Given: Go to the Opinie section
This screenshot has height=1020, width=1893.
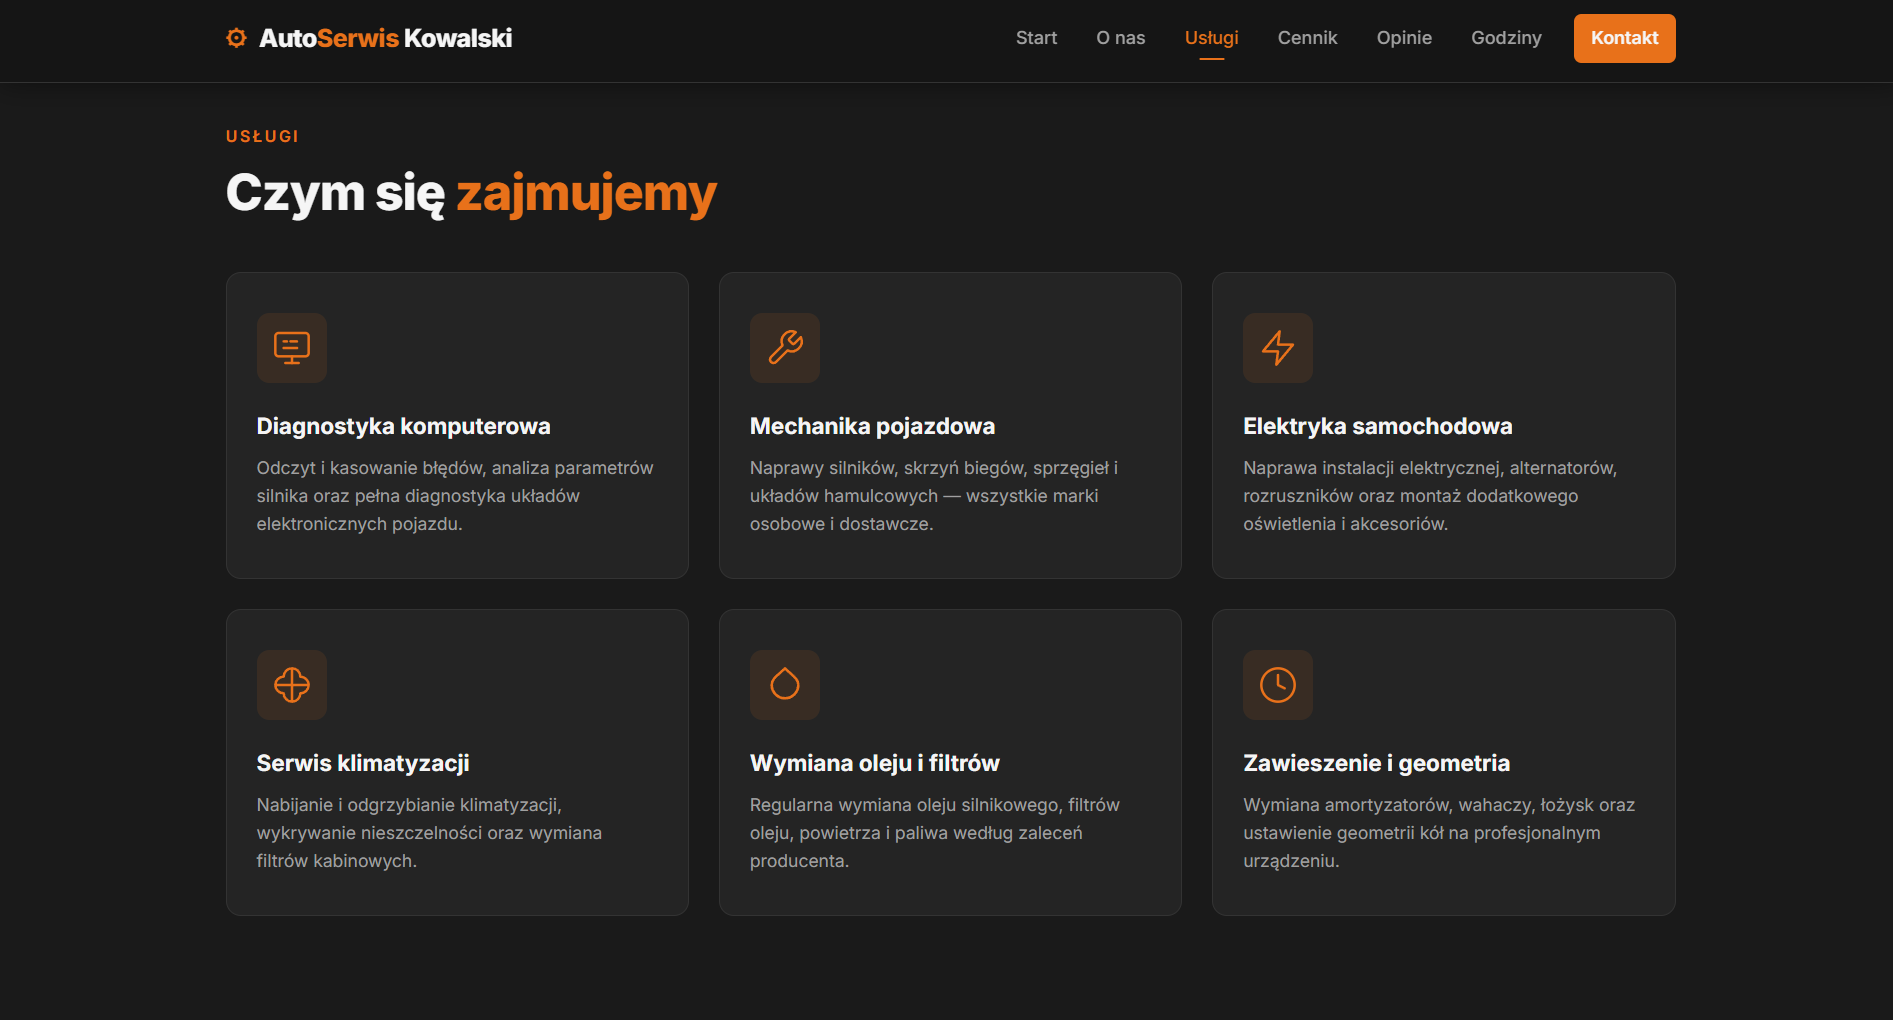Looking at the screenshot, I should (1404, 38).
